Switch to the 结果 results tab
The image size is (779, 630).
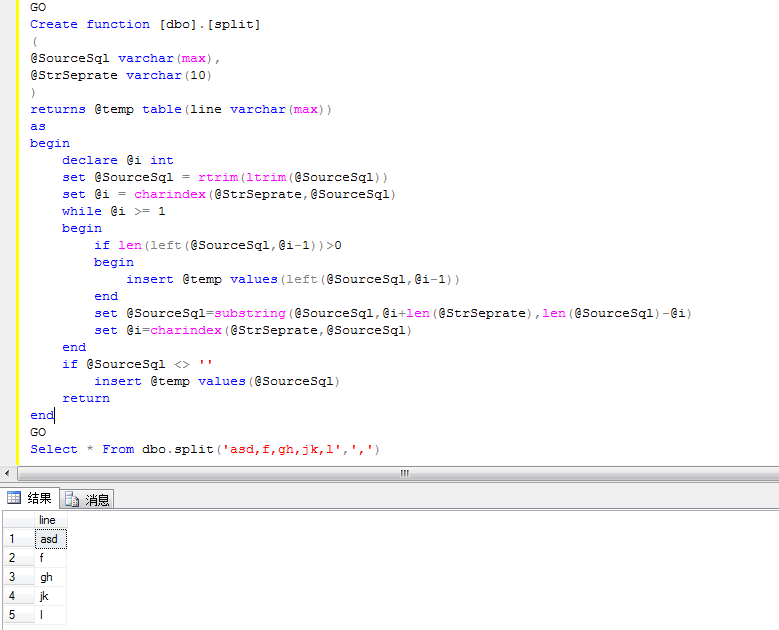[30, 498]
